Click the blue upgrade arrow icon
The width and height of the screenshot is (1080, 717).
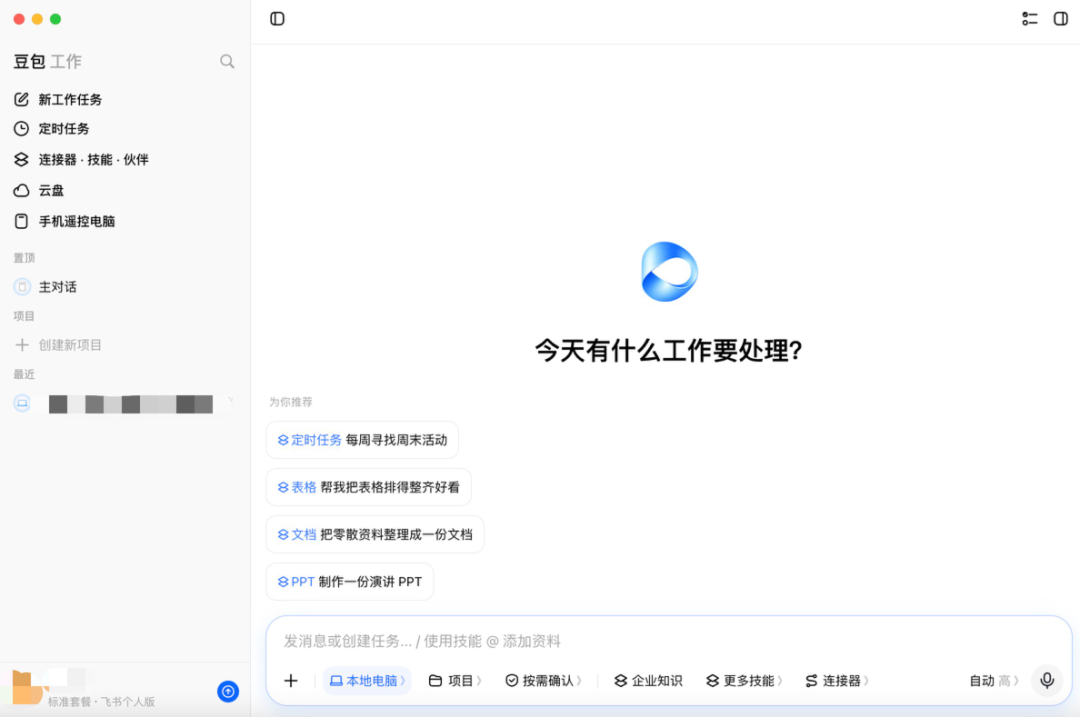pyautogui.click(x=228, y=691)
